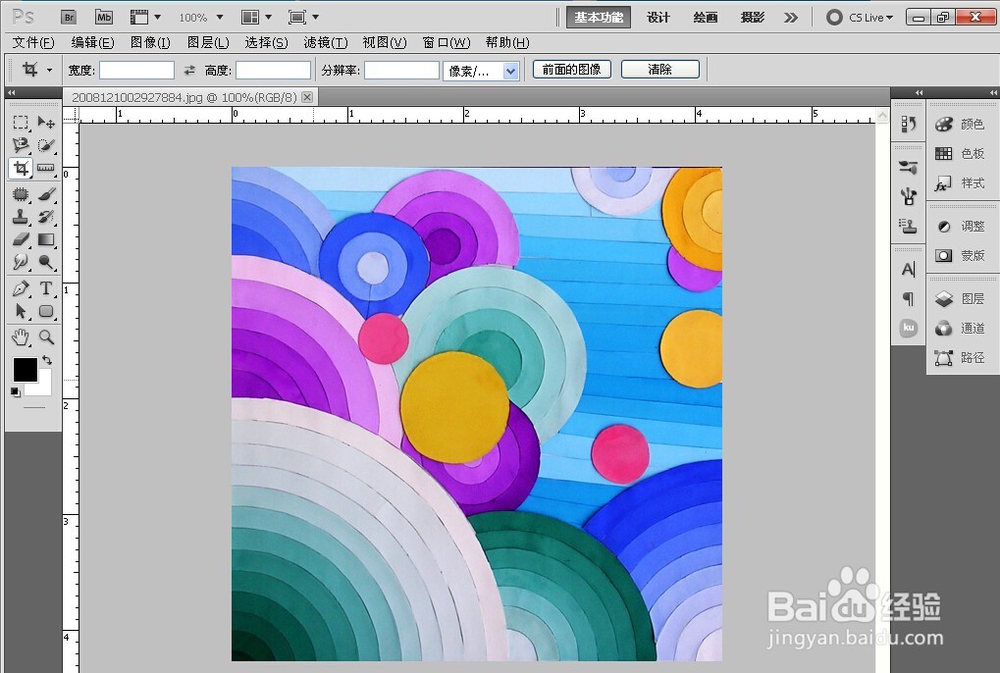
Task: Select the Clone Stamp tool
Action: point(20,217)
